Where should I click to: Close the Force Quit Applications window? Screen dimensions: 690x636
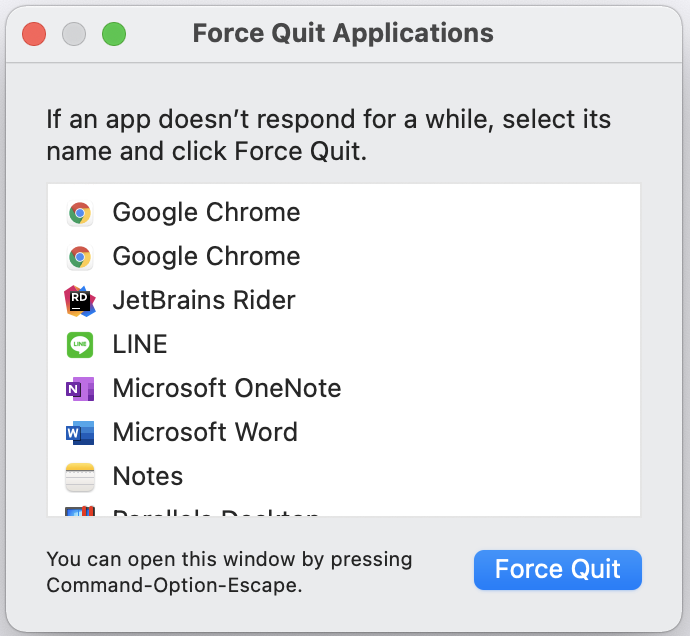coord(34,33)
